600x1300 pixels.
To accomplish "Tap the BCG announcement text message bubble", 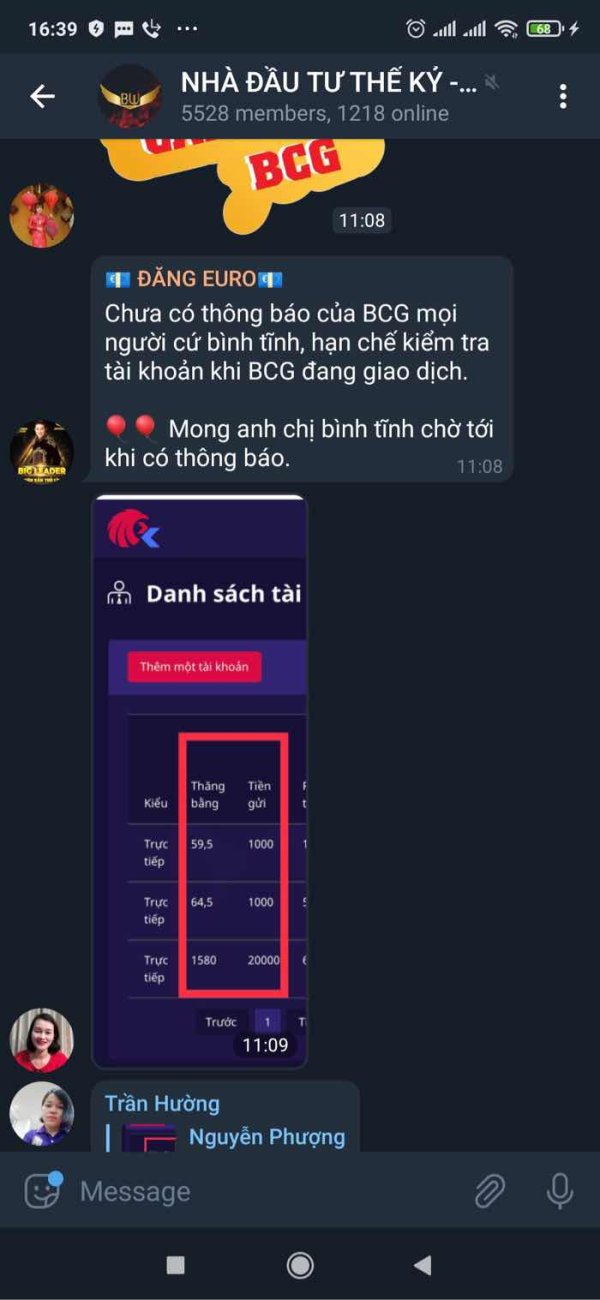I will [x=303, y=369].
